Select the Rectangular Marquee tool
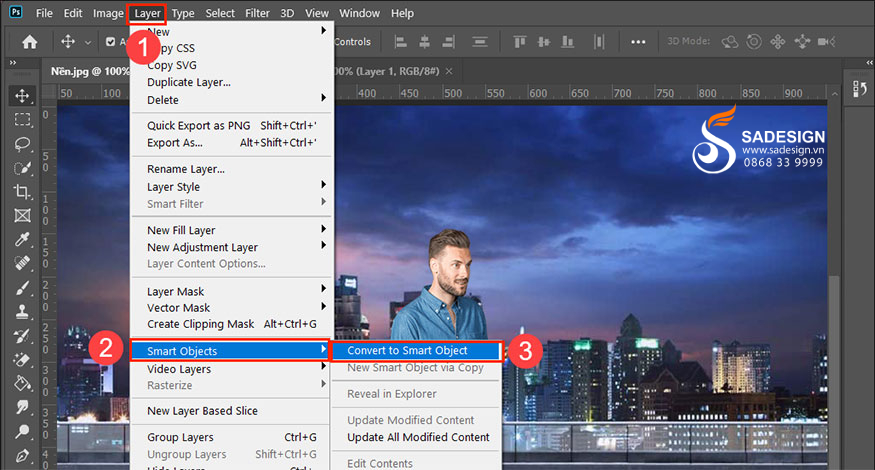This screenshot has height=470, width=875. click(22, 119)
